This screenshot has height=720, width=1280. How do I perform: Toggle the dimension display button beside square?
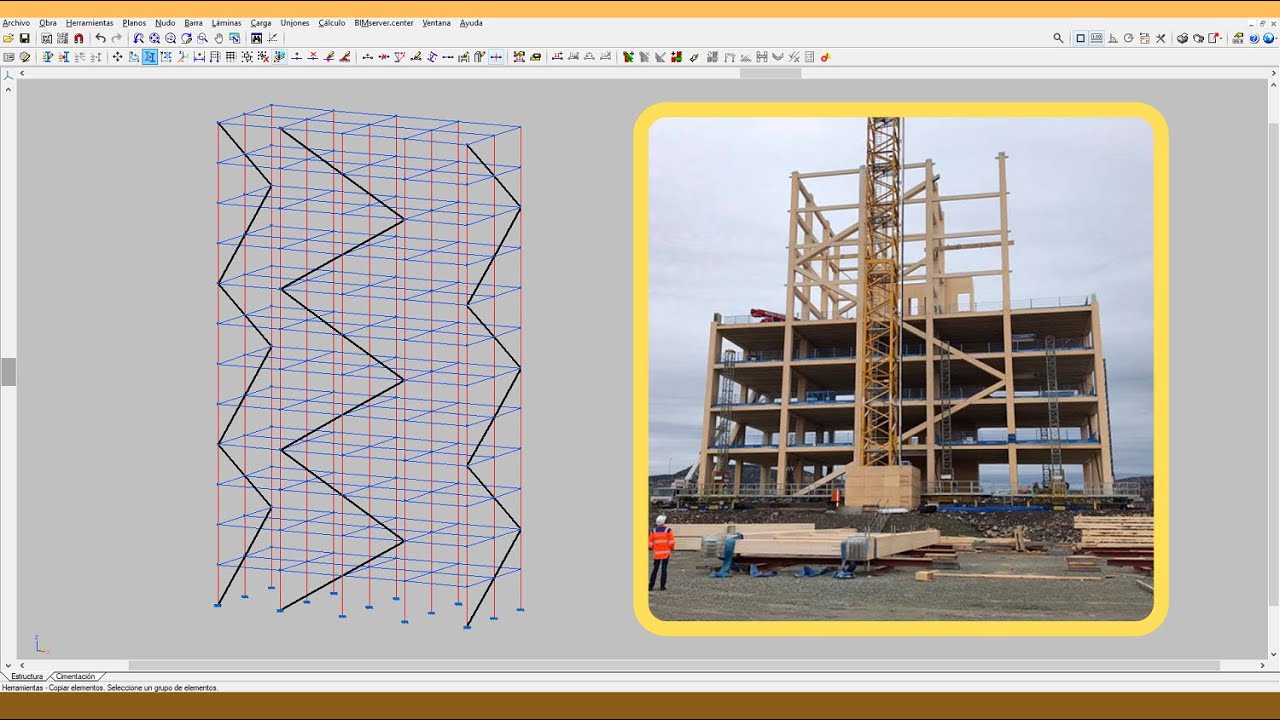coord(1097,38)
